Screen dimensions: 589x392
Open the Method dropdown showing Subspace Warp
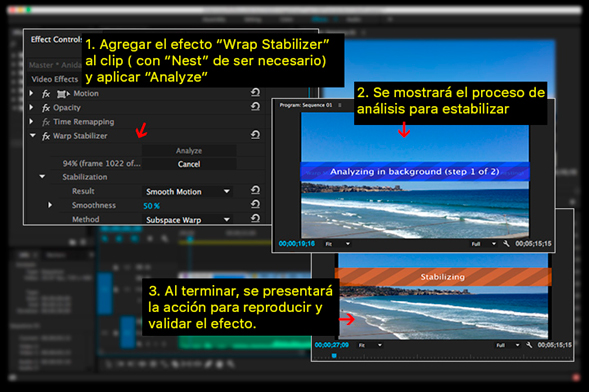(187, 220)
